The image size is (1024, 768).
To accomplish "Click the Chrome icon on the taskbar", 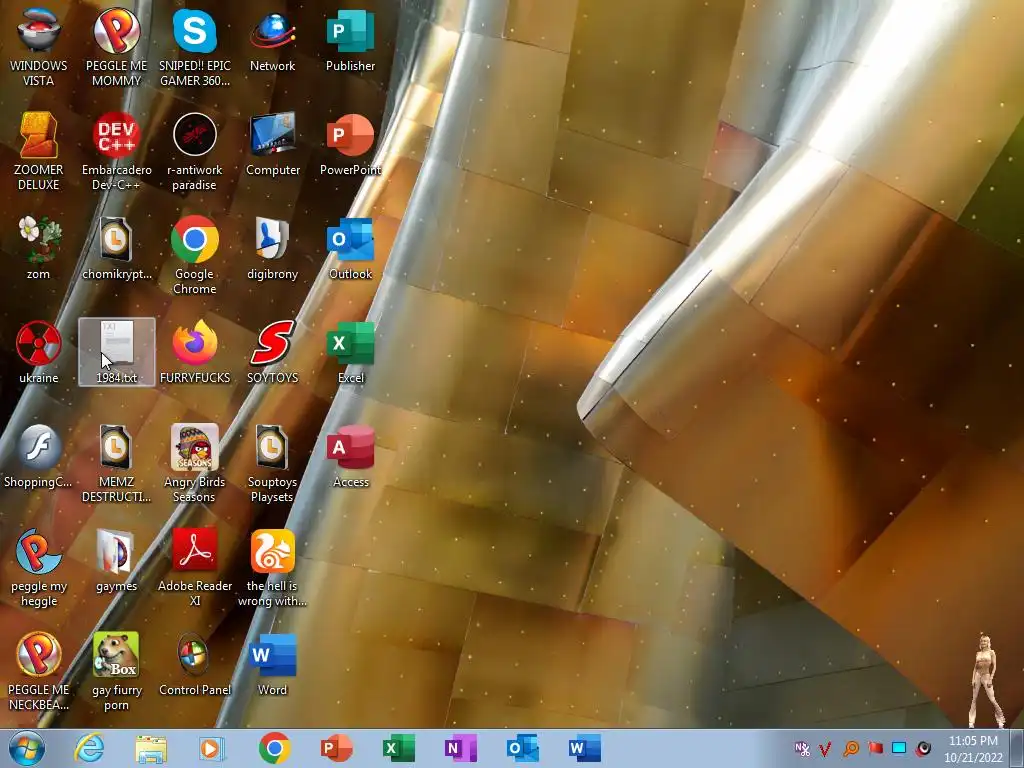I will 274,748.
